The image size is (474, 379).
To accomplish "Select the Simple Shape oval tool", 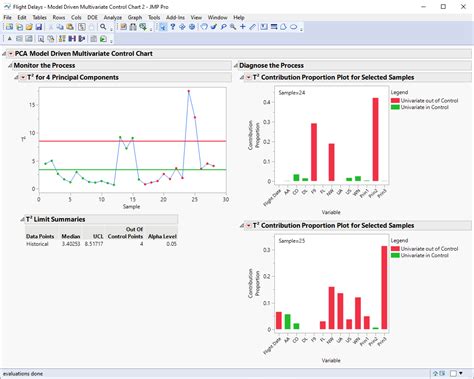I will [293, 27].
